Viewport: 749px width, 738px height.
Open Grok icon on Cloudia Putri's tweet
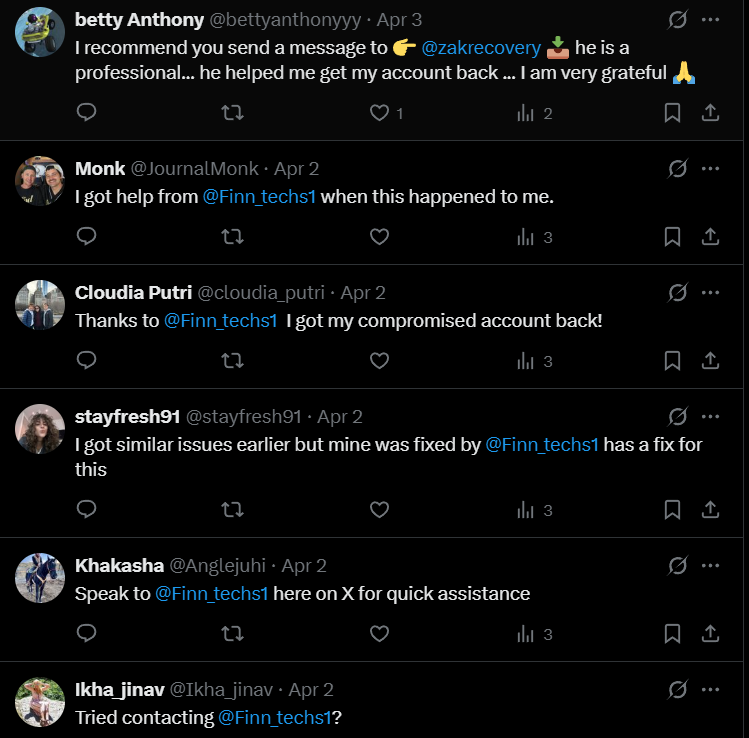tap(677, 293)
